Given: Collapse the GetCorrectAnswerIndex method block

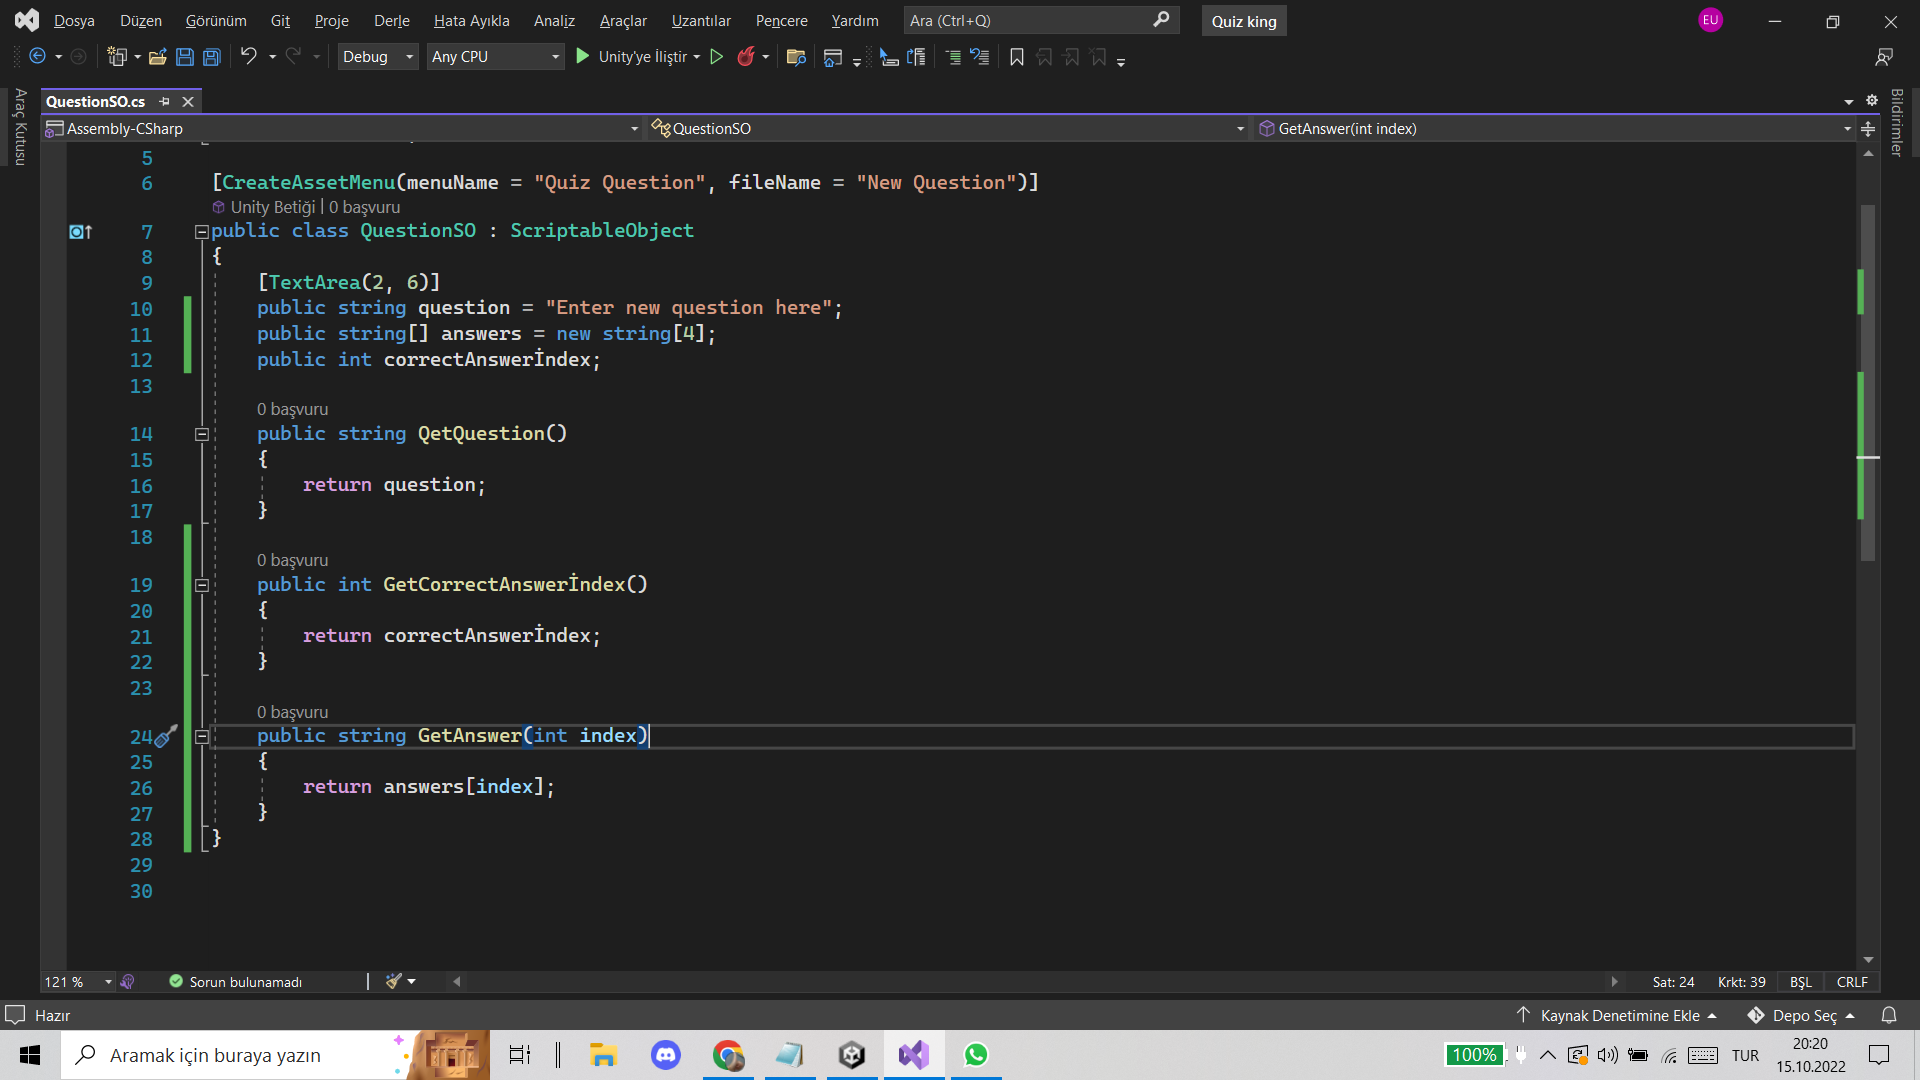Looking at the screenshot, I should (x=201, y=586).
